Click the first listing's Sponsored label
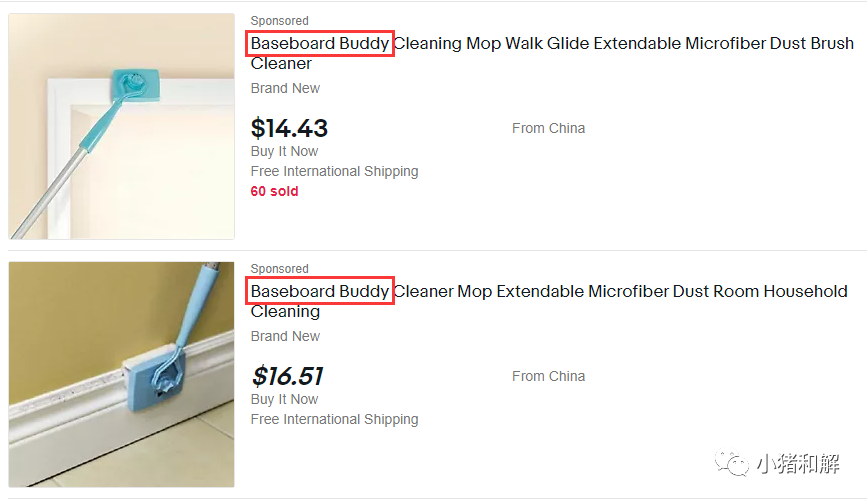This screenshot has height=501, width=867. pos(279,21)
